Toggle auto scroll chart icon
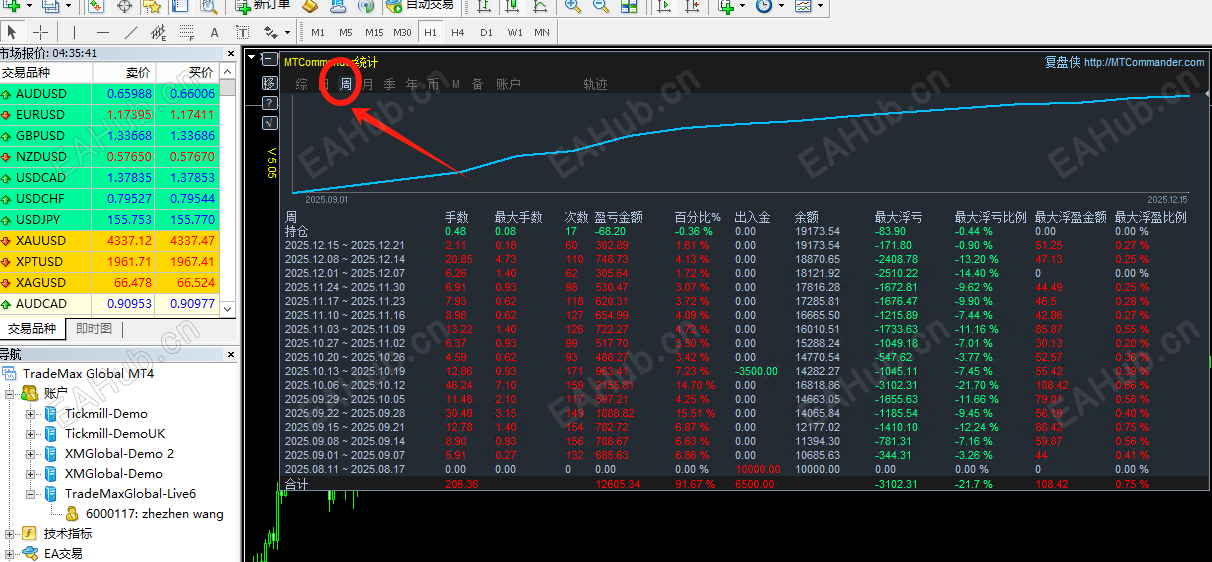Screen dimensions: 1212x562 click(x=664, y=6)
